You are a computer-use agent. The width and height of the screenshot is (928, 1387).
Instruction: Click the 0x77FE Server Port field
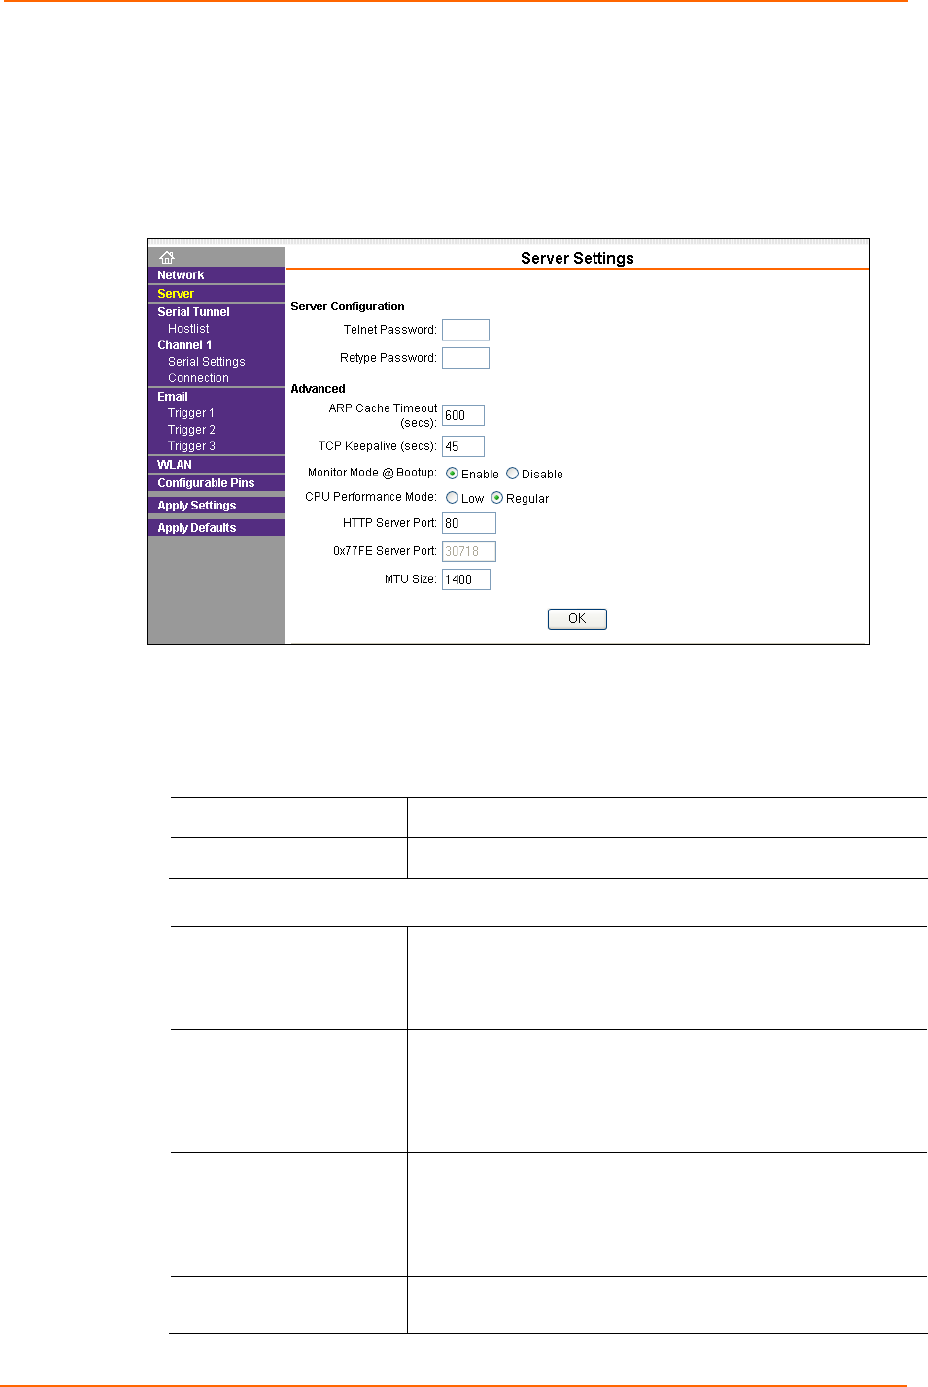point(469,551)
